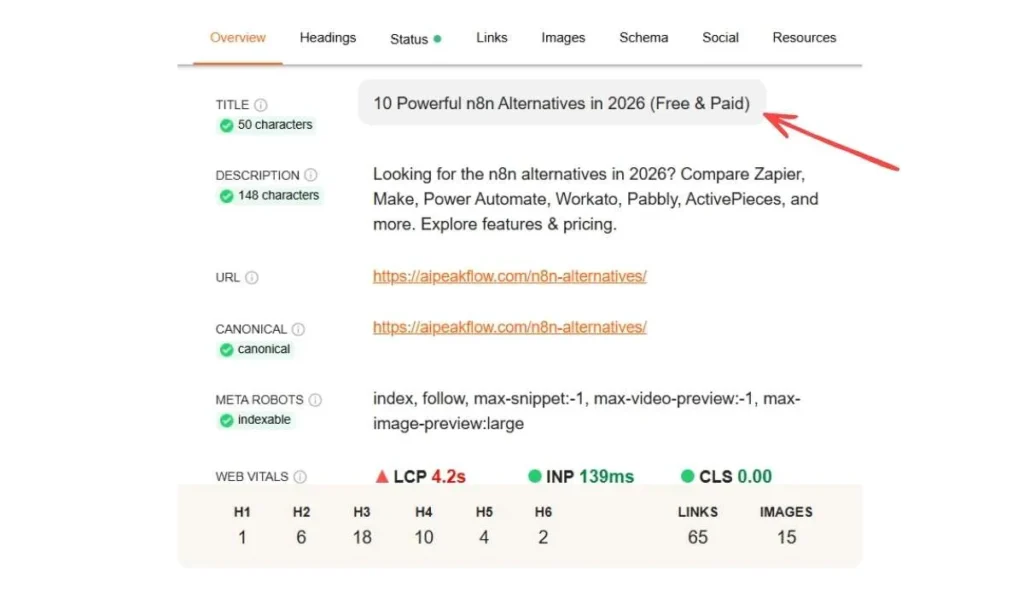The width and height of the screenshot is (1024, 597).
Task: Click the green dot beside INP metric
Action: (535, 476)
